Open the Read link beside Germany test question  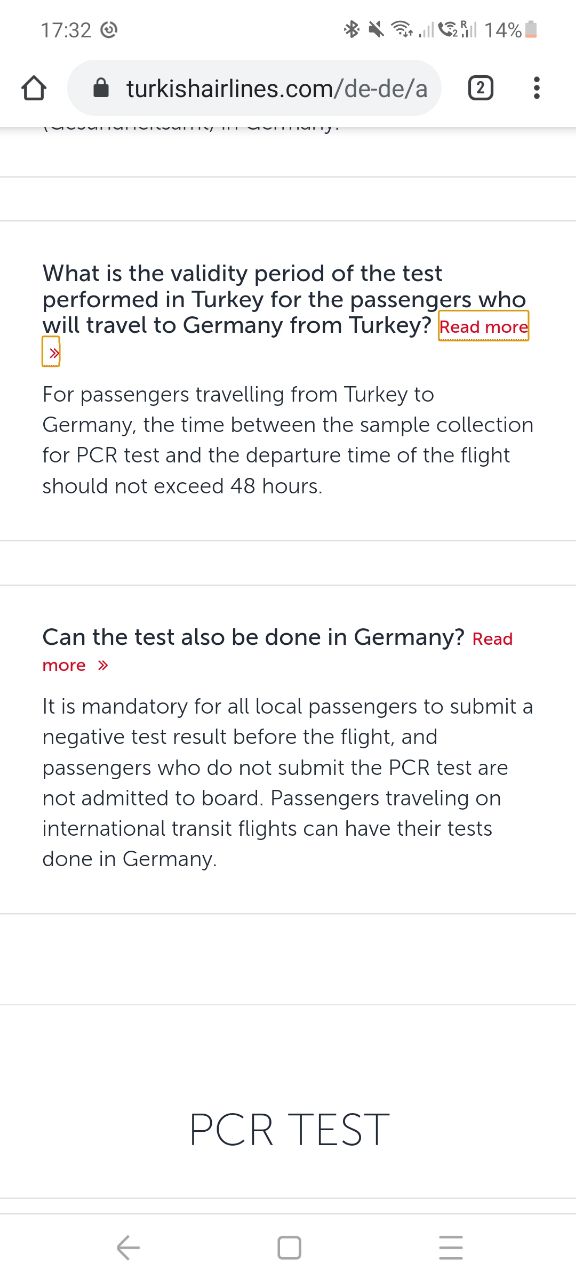point(492,638)
